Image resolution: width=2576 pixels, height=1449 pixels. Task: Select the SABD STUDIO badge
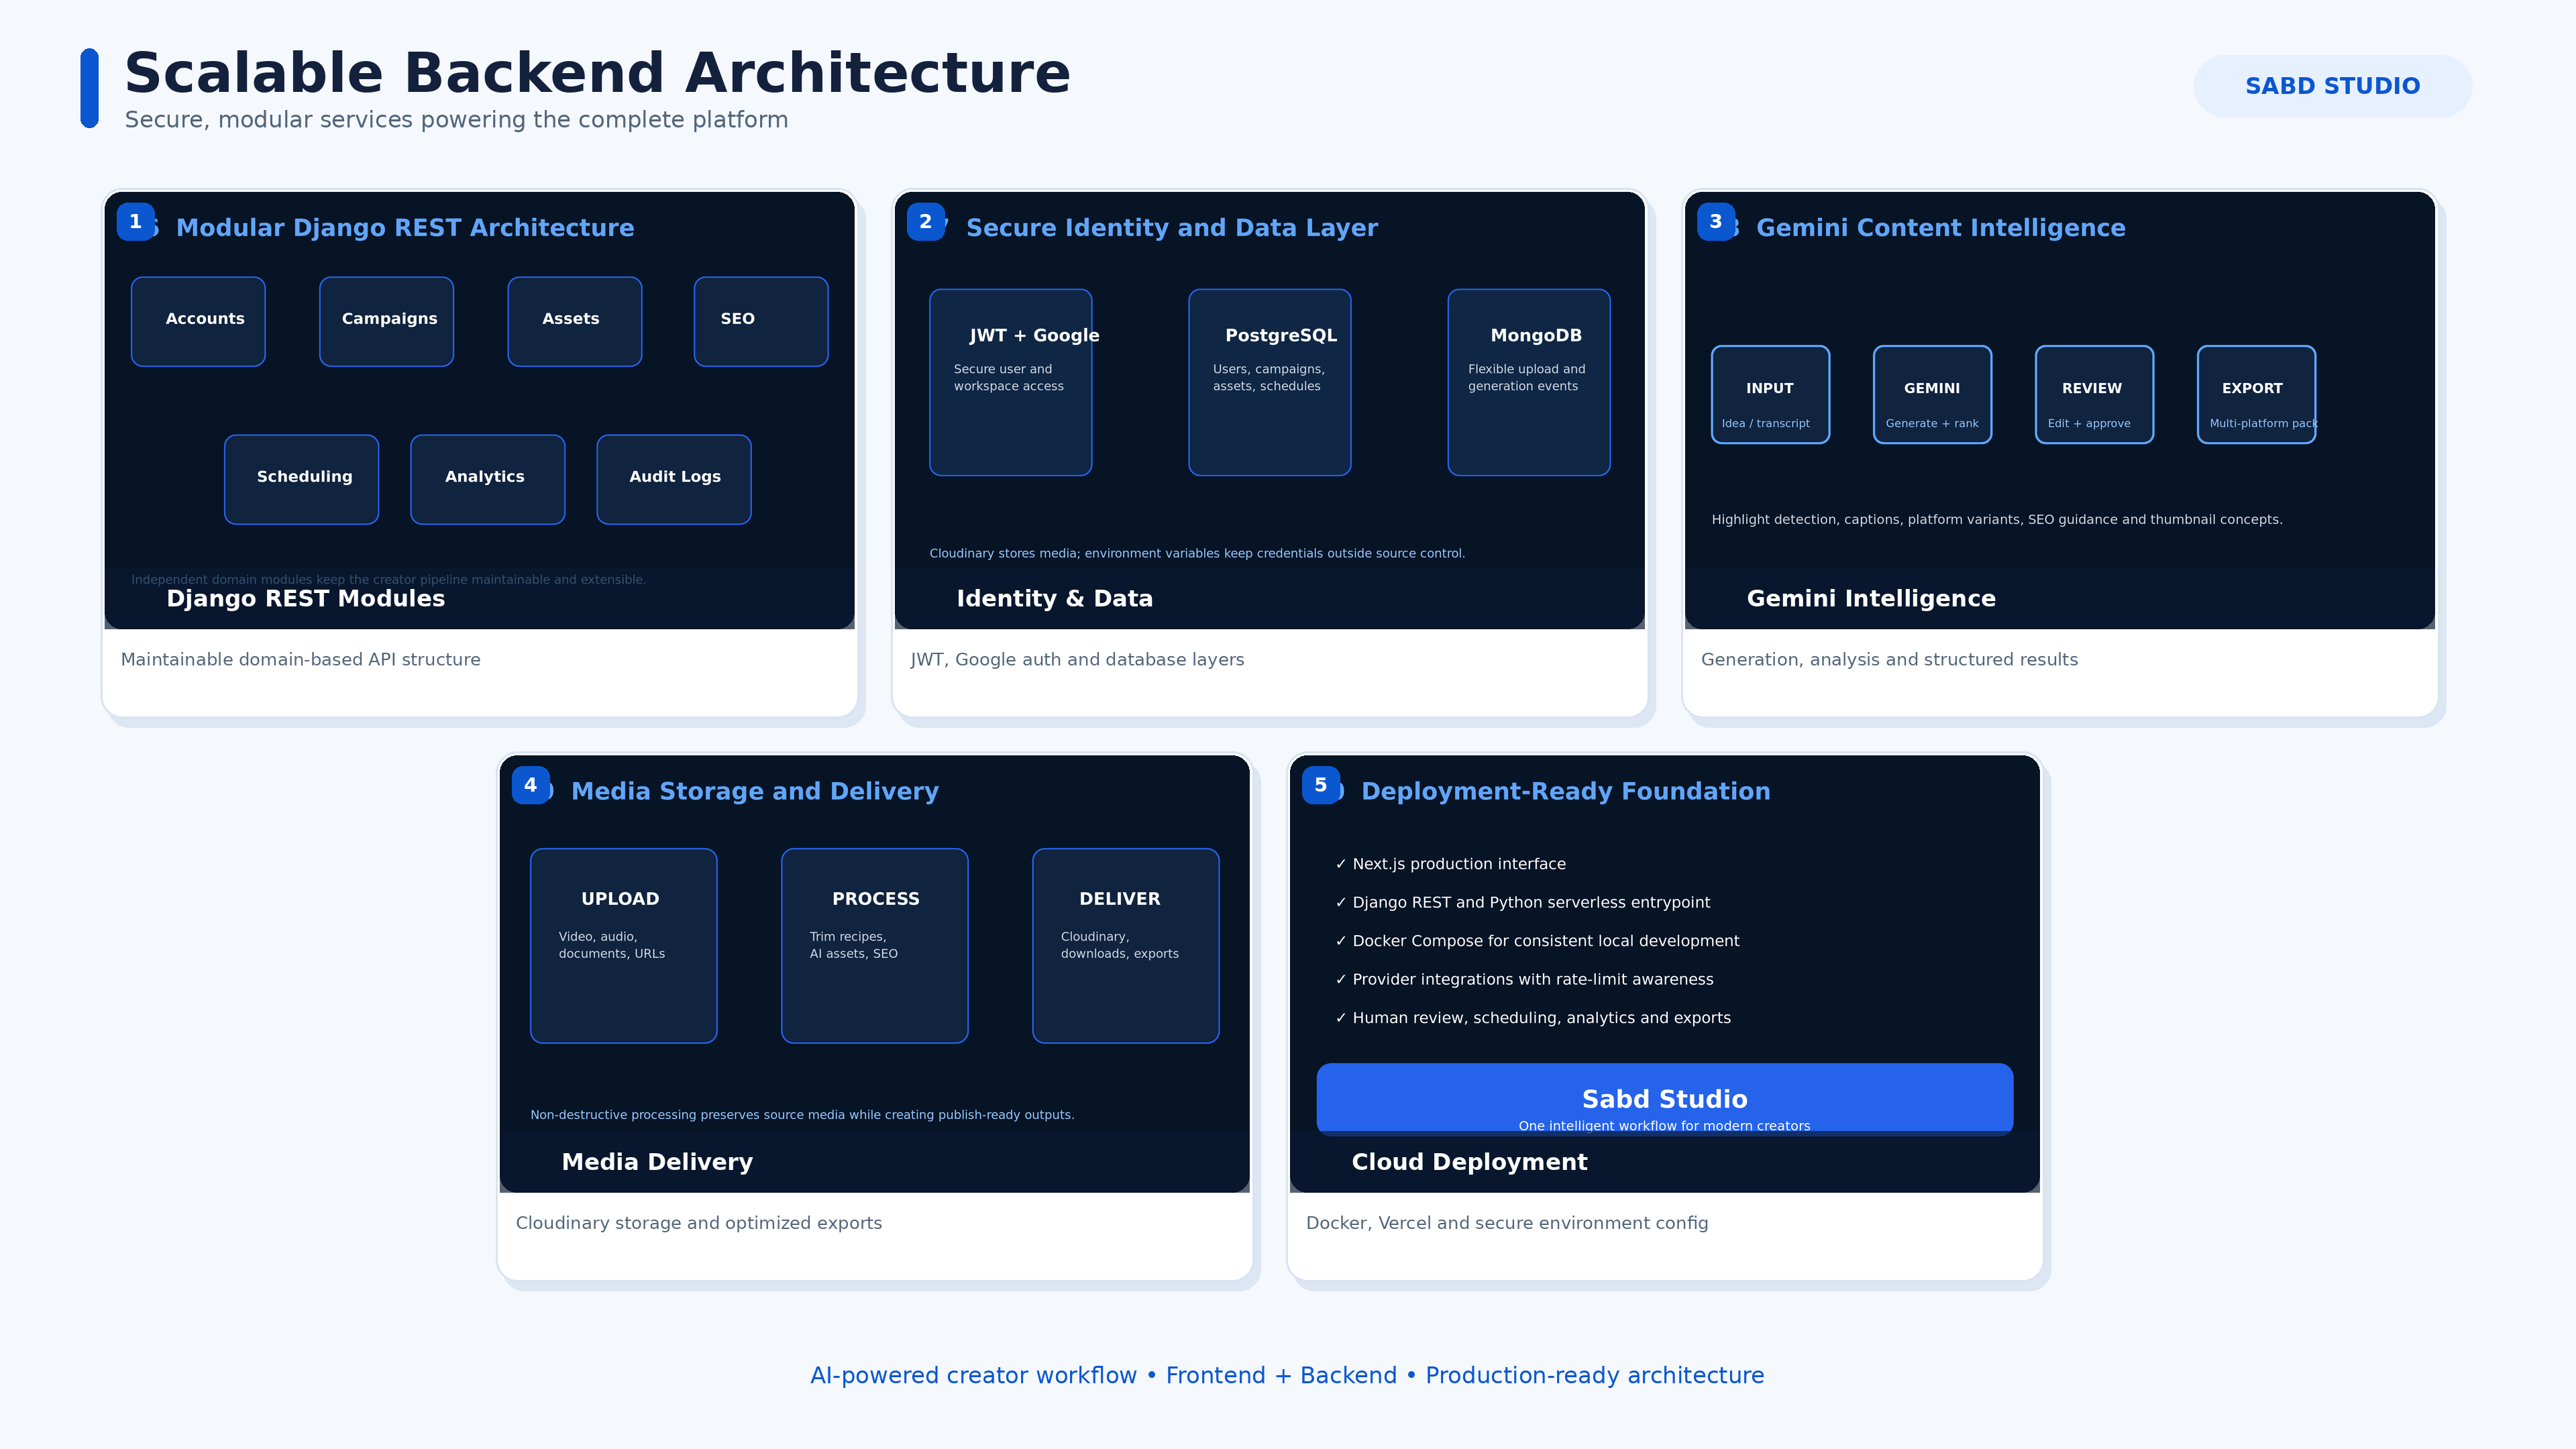coord(2332,86)
